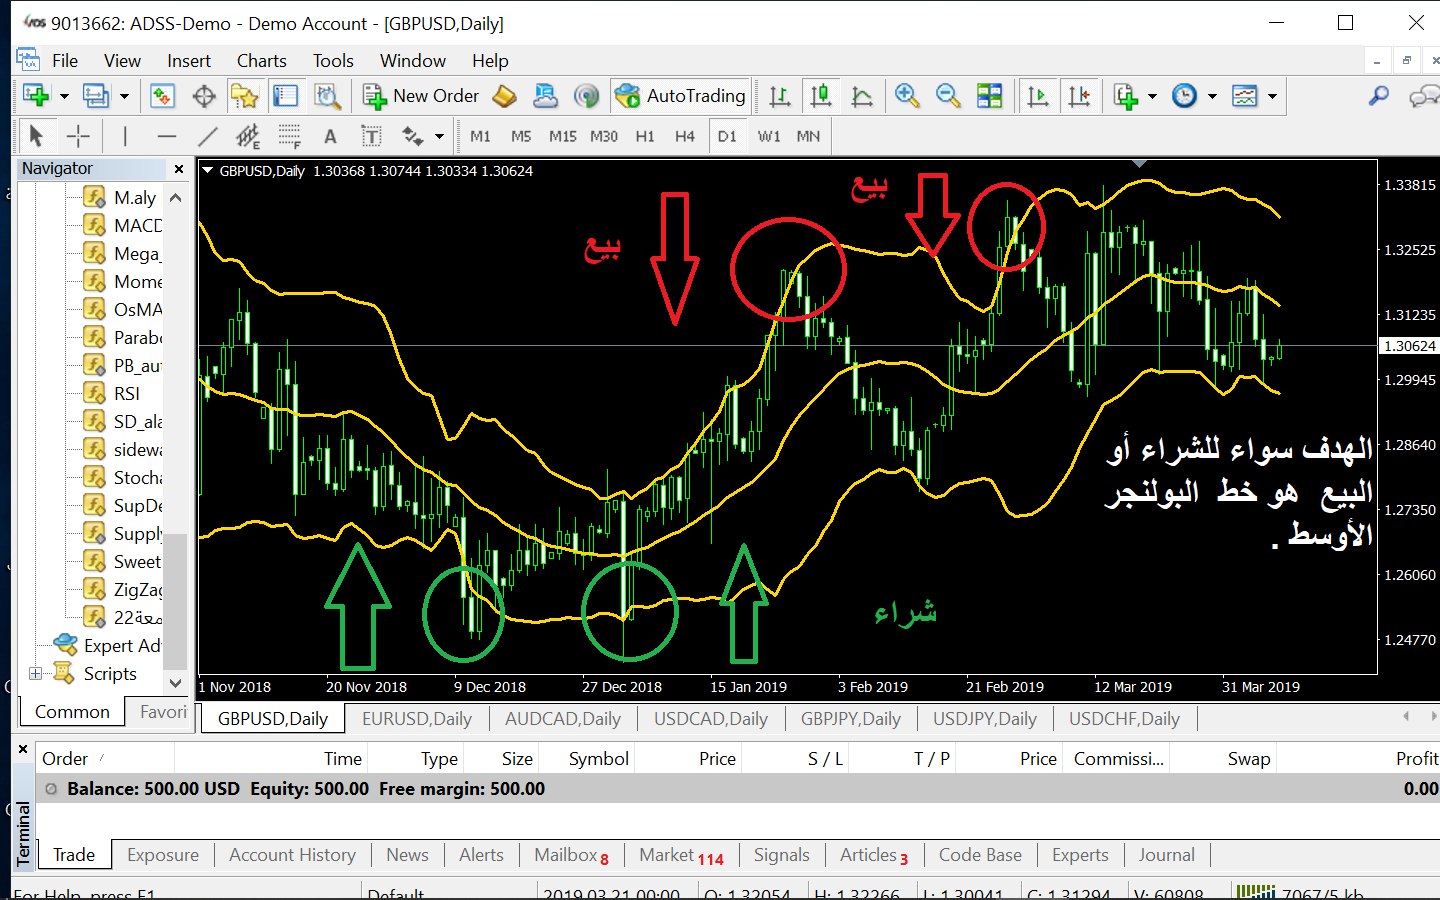The height and width of the screenshot is (900, 1440).
Task: Select line chart display icon
Action: click(862, 96)
